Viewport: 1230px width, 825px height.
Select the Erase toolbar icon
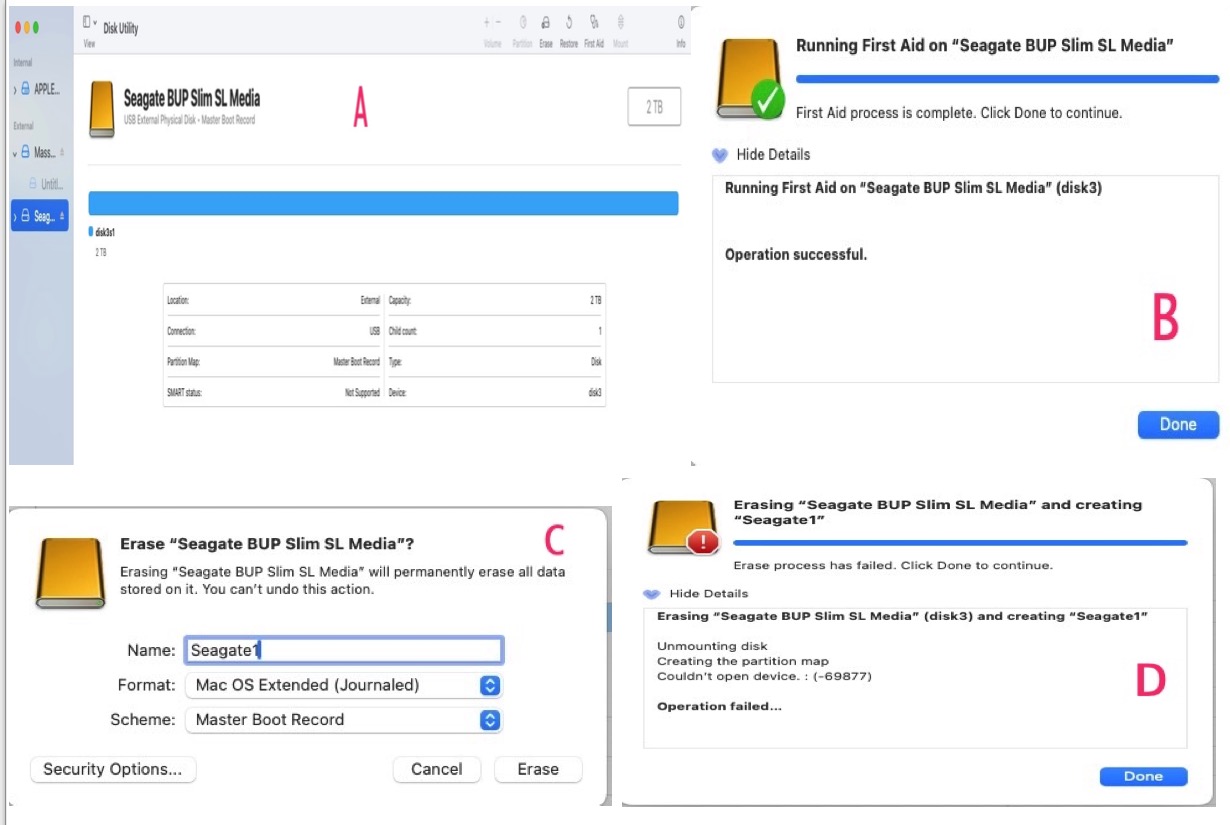(546, 22)
